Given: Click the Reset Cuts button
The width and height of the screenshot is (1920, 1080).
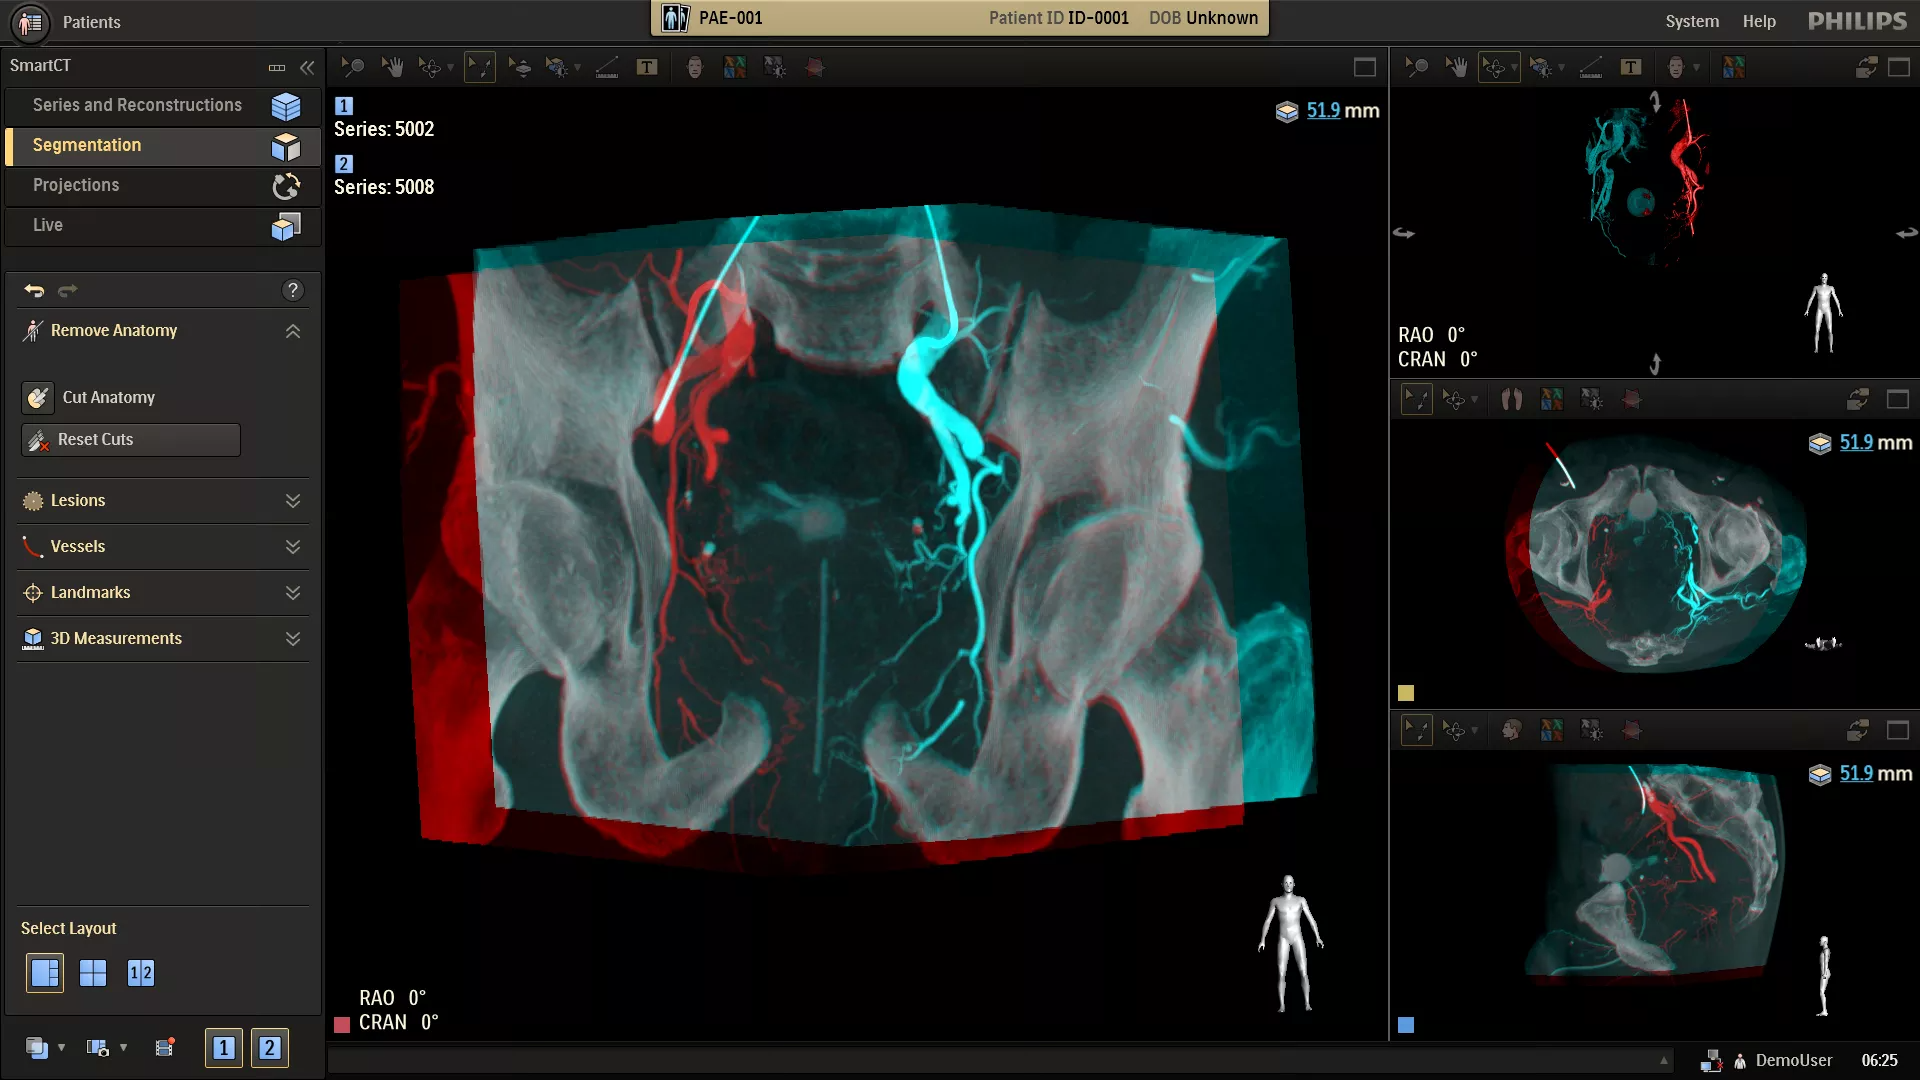Looking at the screenshot, I should click(131, 439).
